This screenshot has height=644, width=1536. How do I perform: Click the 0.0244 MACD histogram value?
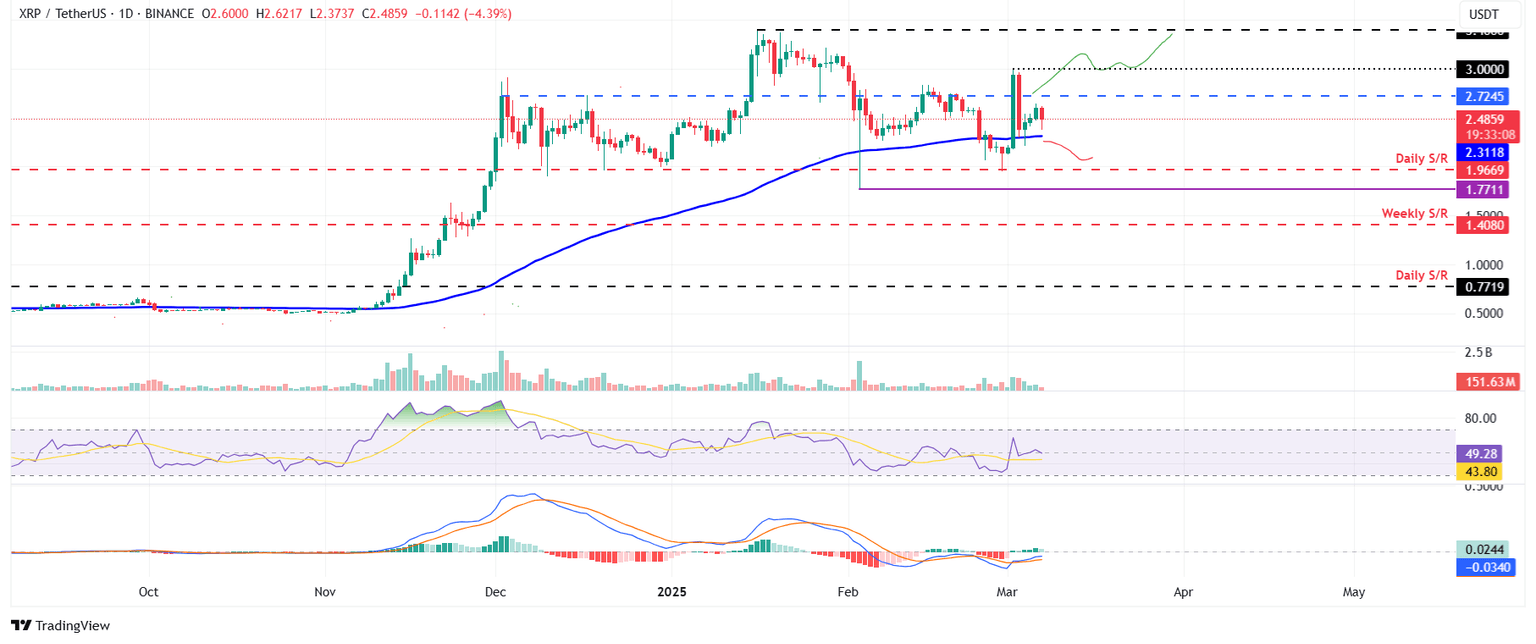1485,549
